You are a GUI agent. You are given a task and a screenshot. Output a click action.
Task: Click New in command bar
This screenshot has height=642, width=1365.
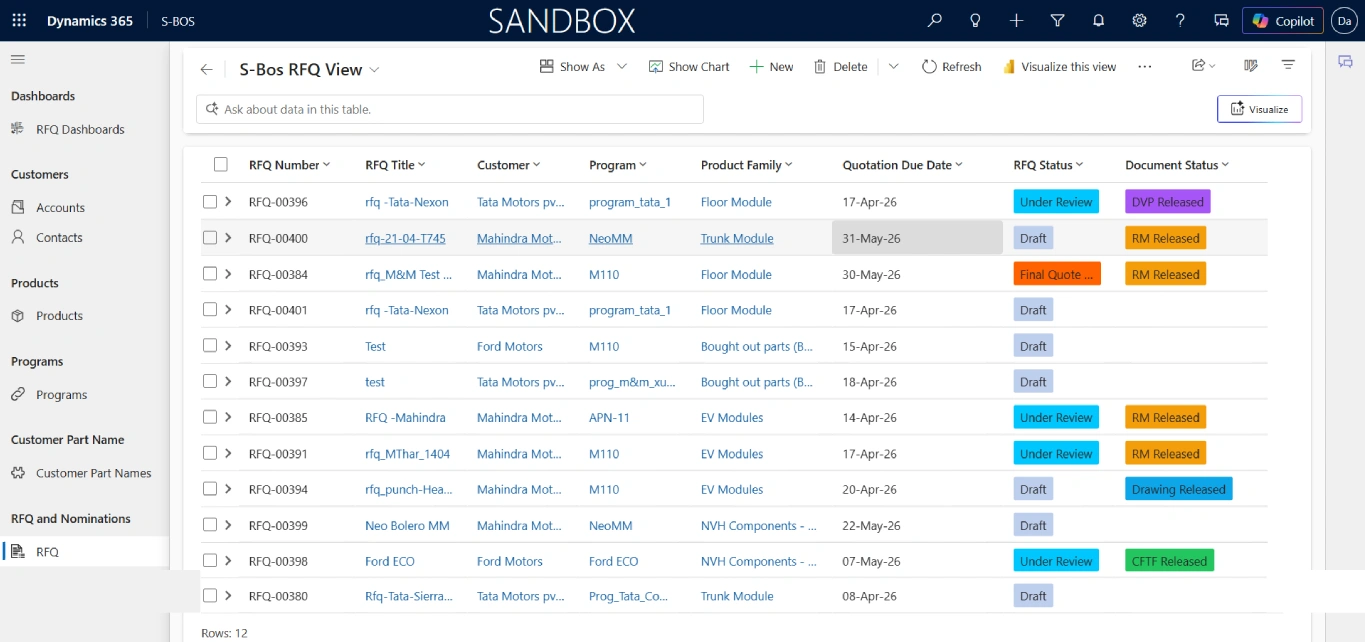coord(771,67)
